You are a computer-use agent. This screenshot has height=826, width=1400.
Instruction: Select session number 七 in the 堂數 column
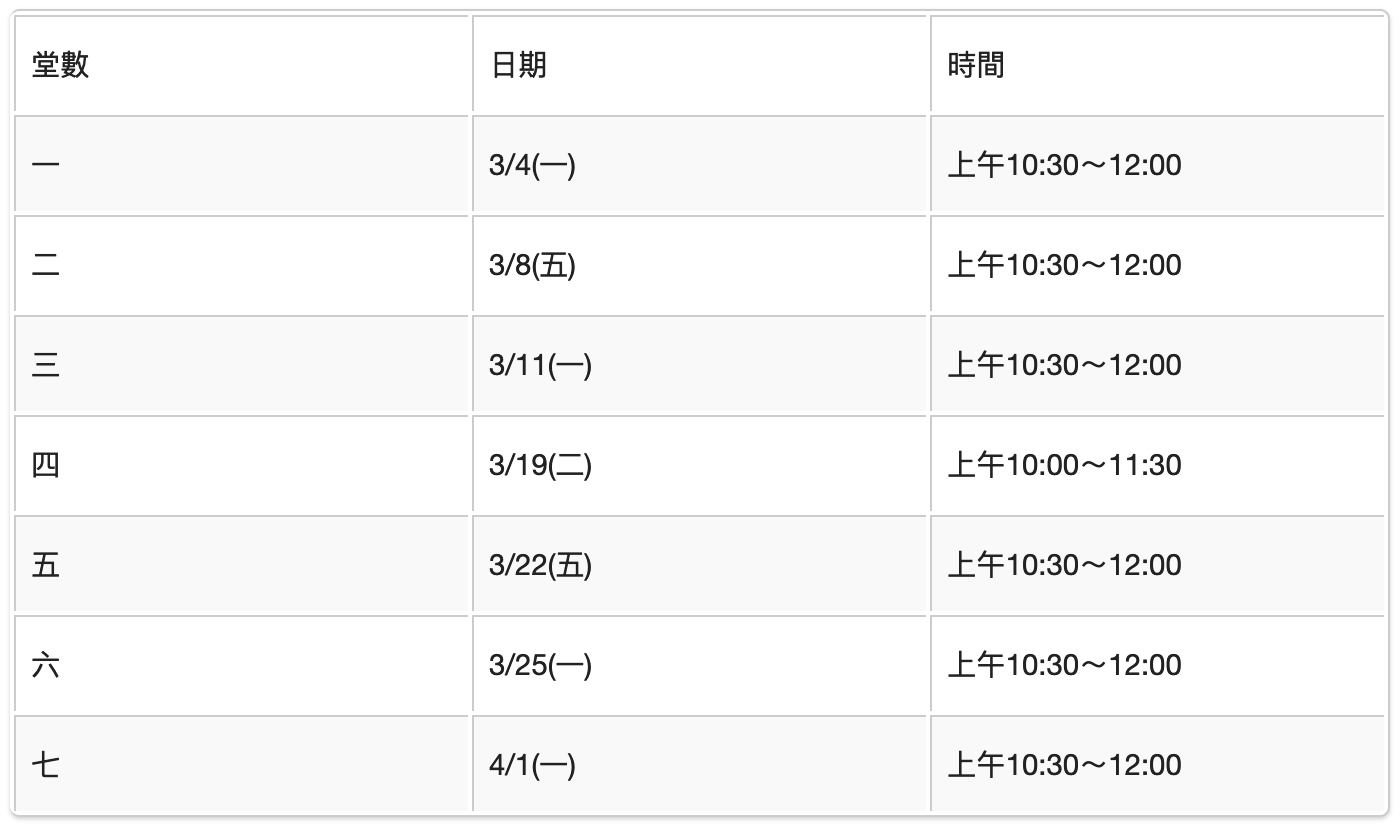click(x=46, y=765)
